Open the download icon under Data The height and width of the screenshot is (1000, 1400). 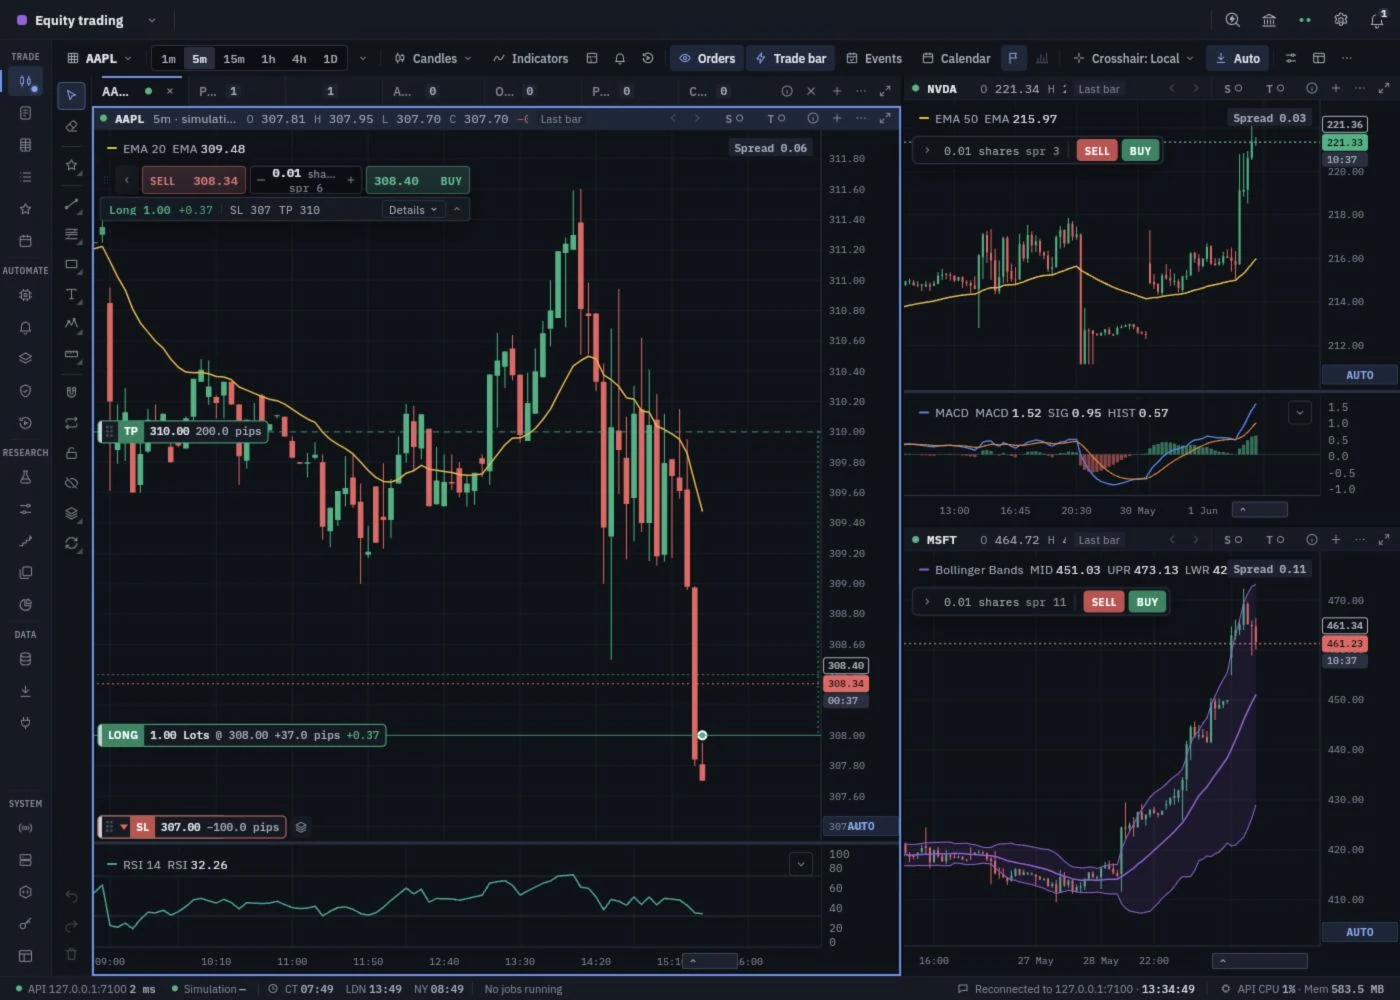pos(25,691)
